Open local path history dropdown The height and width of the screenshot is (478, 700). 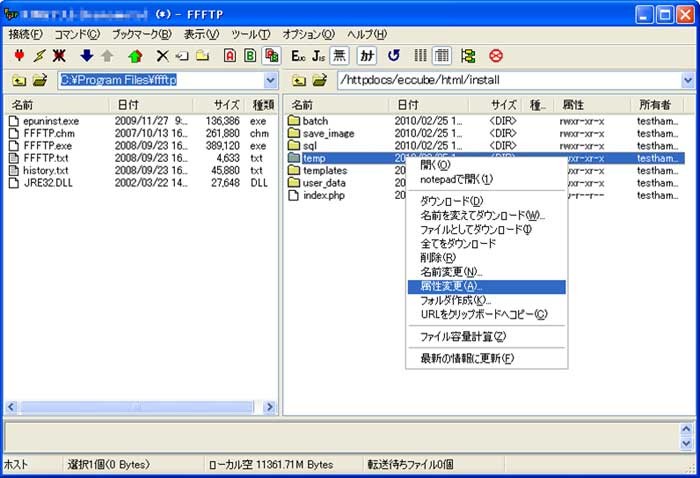tap(270, 81)
